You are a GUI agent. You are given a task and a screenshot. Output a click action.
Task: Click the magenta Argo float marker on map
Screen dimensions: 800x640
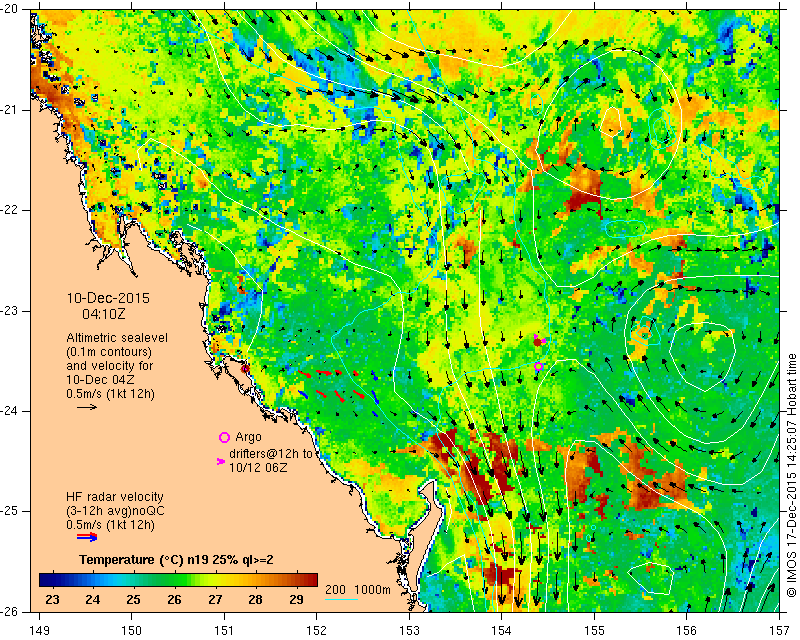tap(538, 366)
